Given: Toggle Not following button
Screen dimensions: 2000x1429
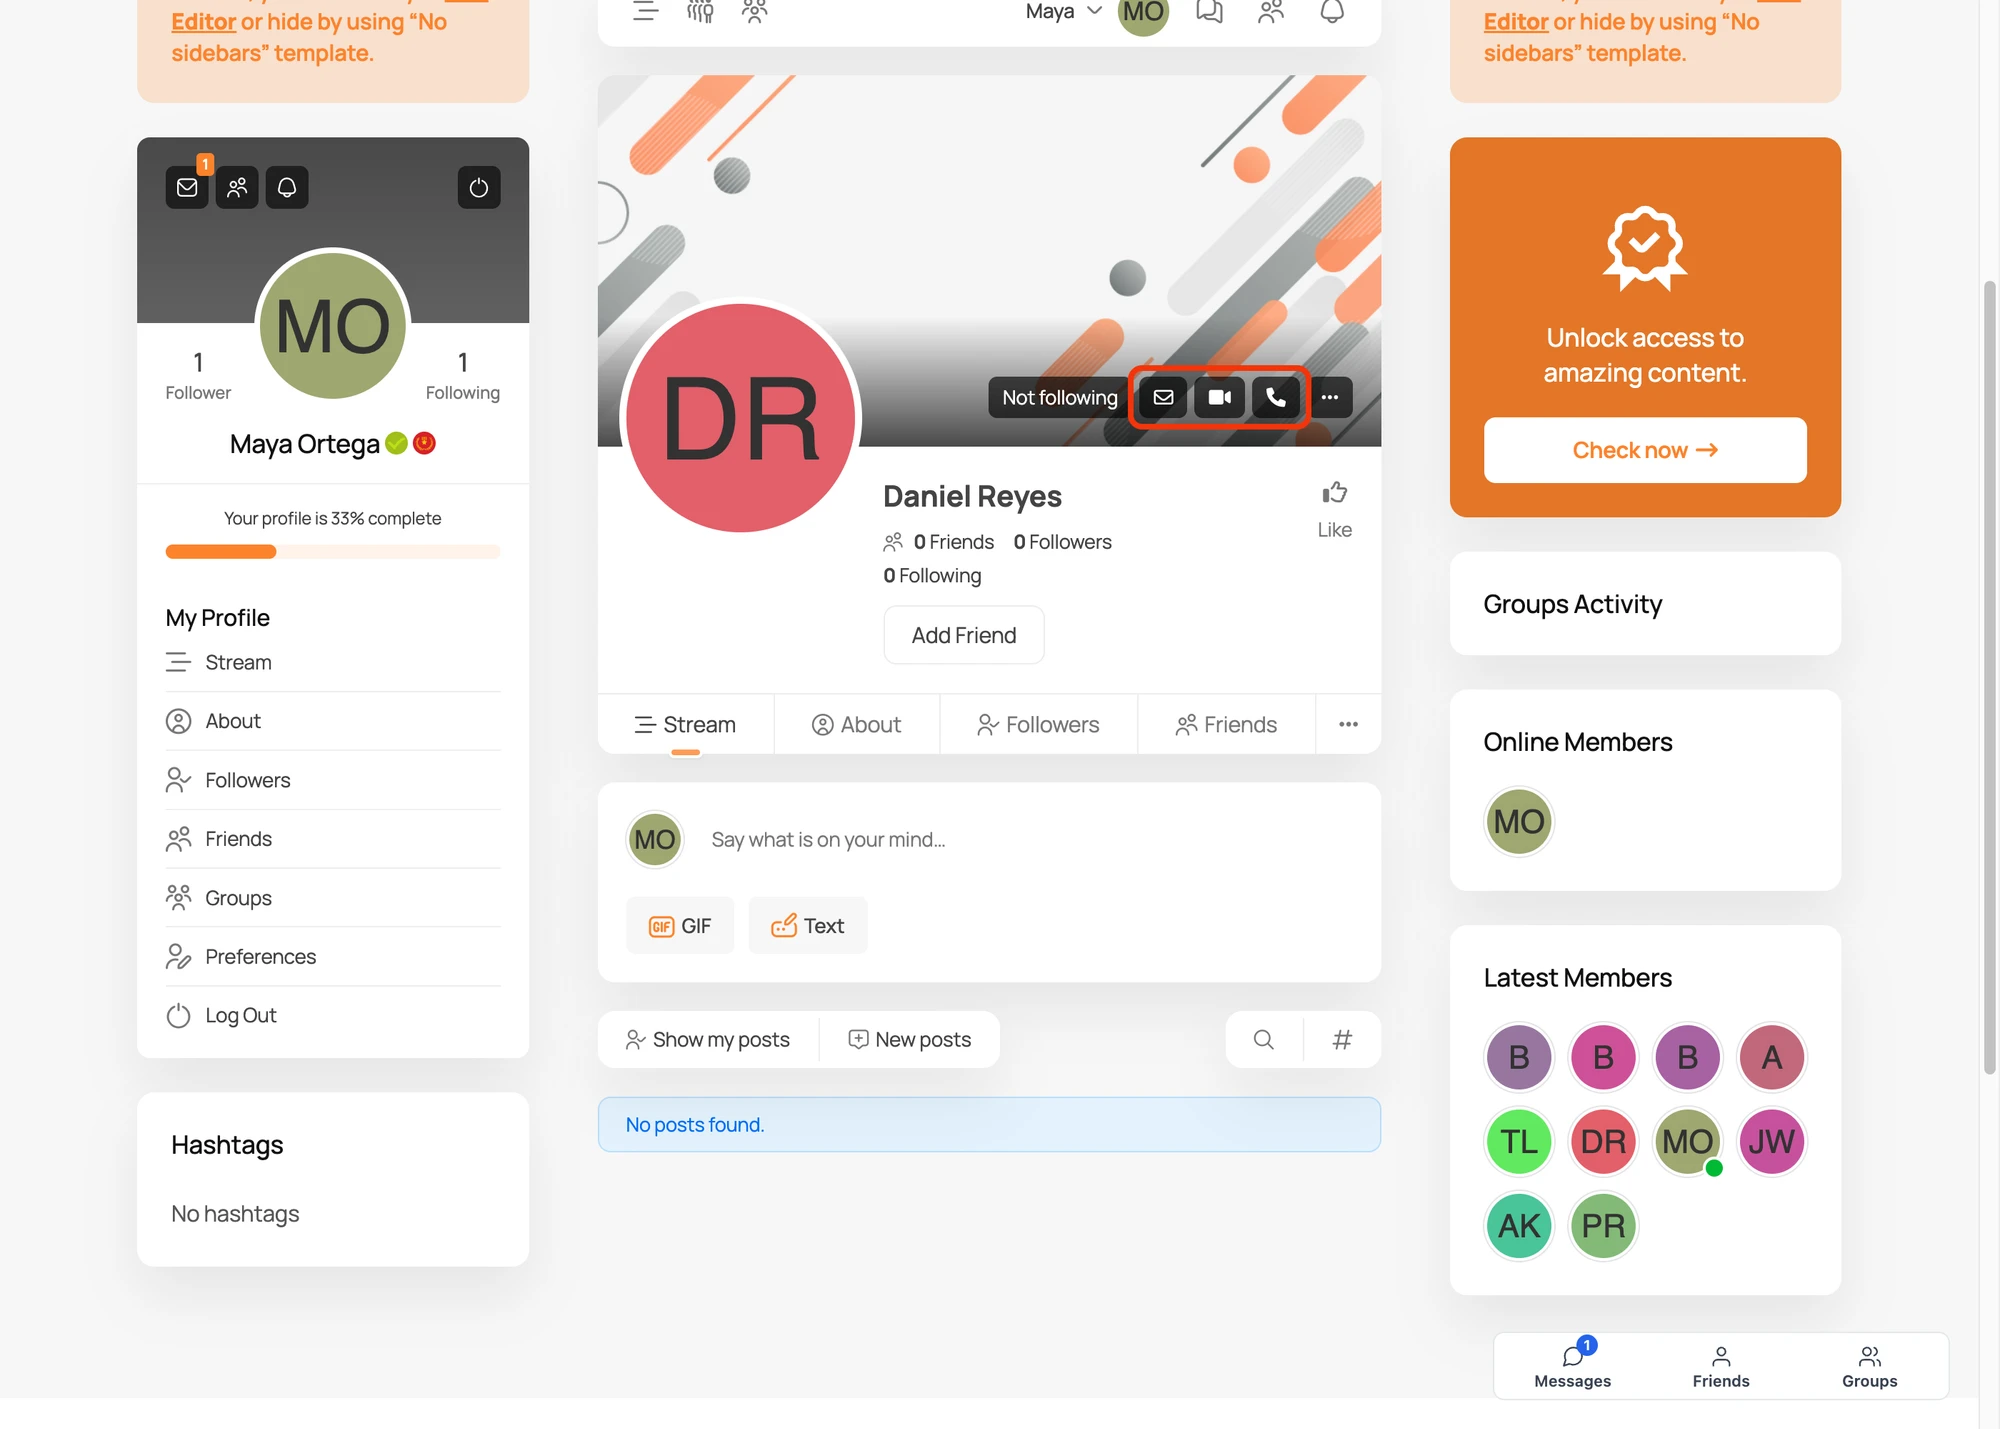Looking at the screenshot, I should point(1060,397).
